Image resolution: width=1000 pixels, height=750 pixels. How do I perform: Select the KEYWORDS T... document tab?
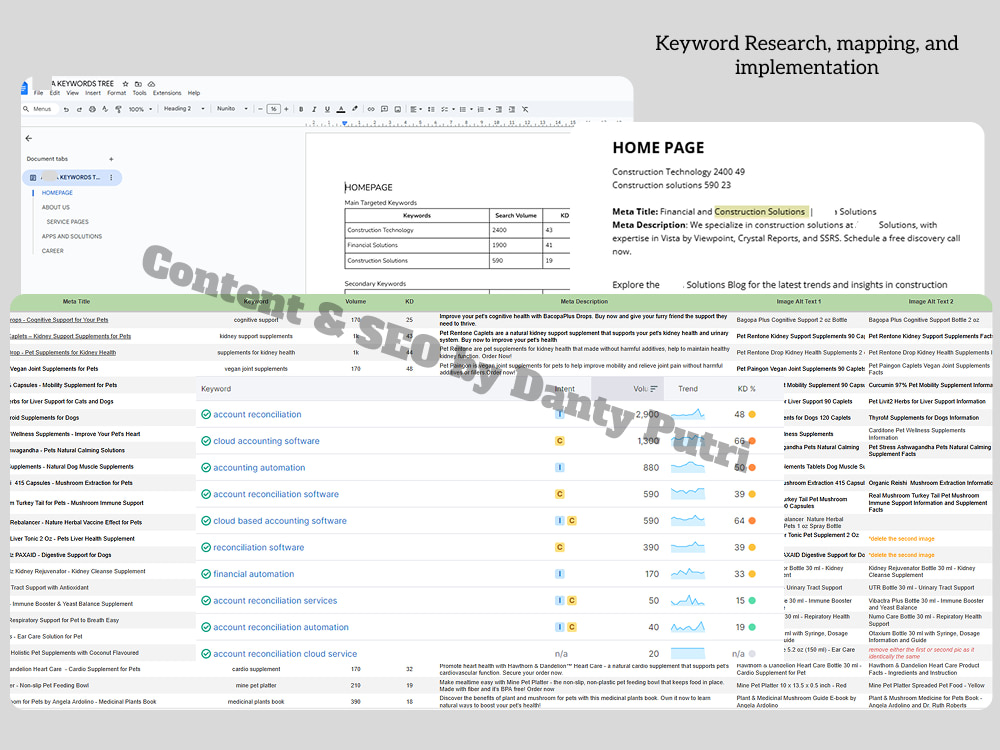[72, 177]
